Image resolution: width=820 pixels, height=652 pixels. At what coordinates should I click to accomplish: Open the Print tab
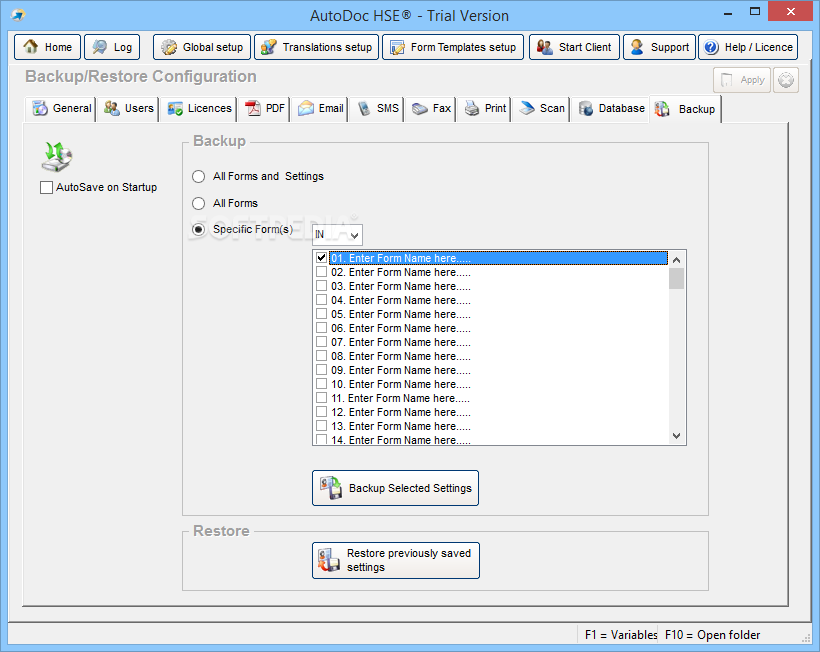pyautogui.click(x=486, y=108)
